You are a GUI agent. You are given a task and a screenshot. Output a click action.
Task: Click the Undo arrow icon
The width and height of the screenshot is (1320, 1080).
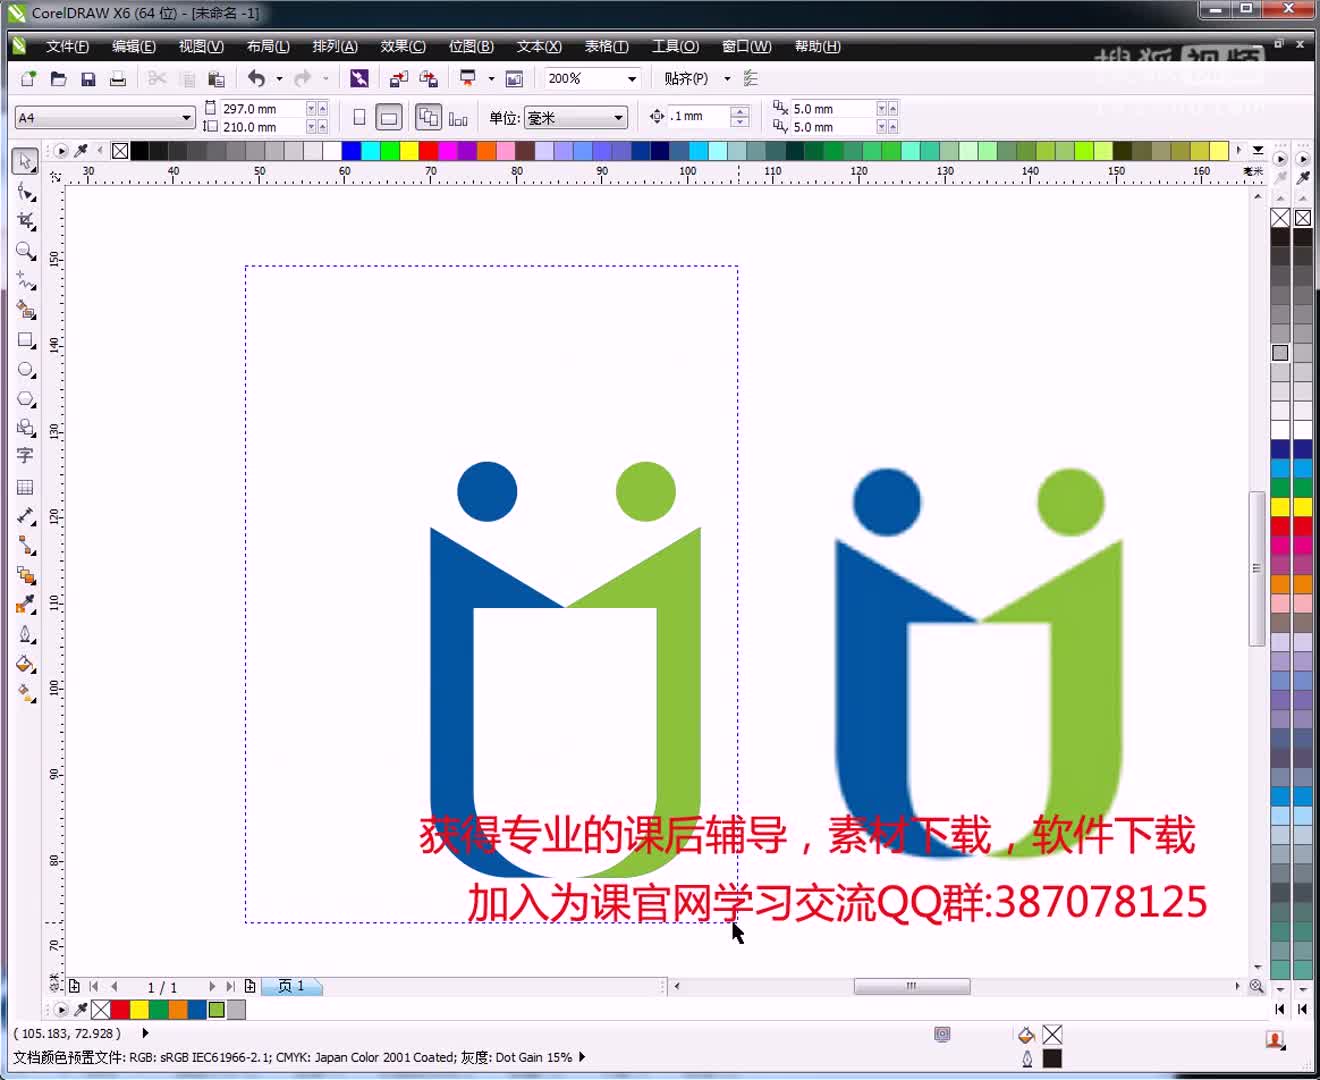(x=256, y=78)
